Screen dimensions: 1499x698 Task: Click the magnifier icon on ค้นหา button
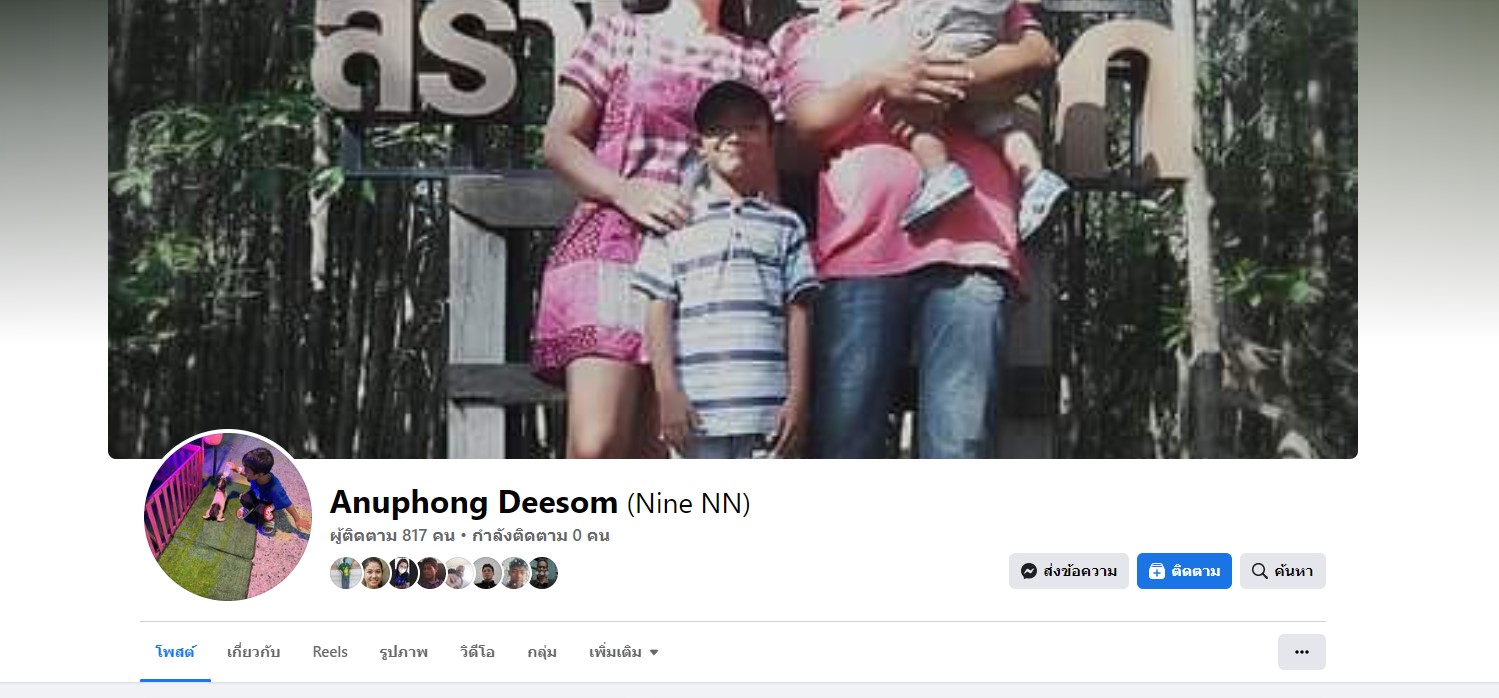point(1259,571)
